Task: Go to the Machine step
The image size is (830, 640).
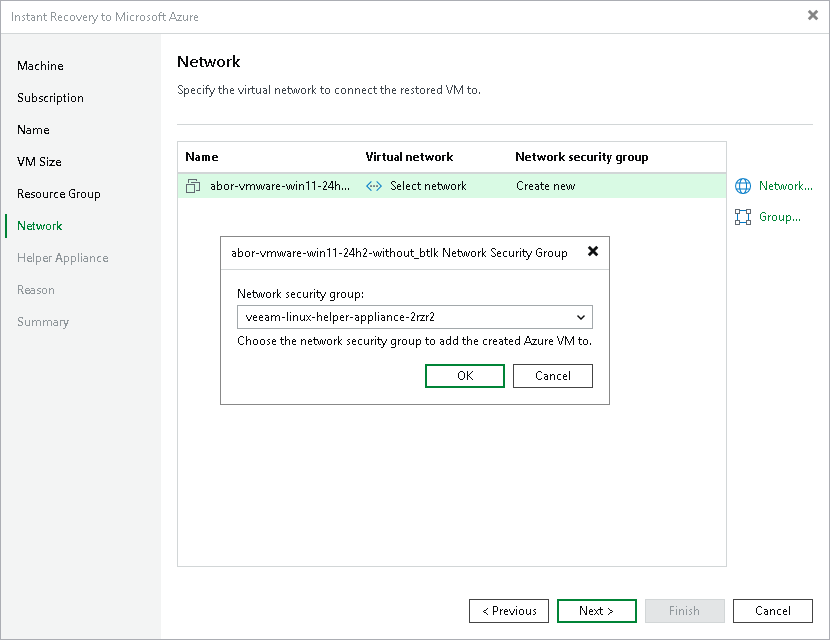Action: pyautogui.click(x=40, y=66)
